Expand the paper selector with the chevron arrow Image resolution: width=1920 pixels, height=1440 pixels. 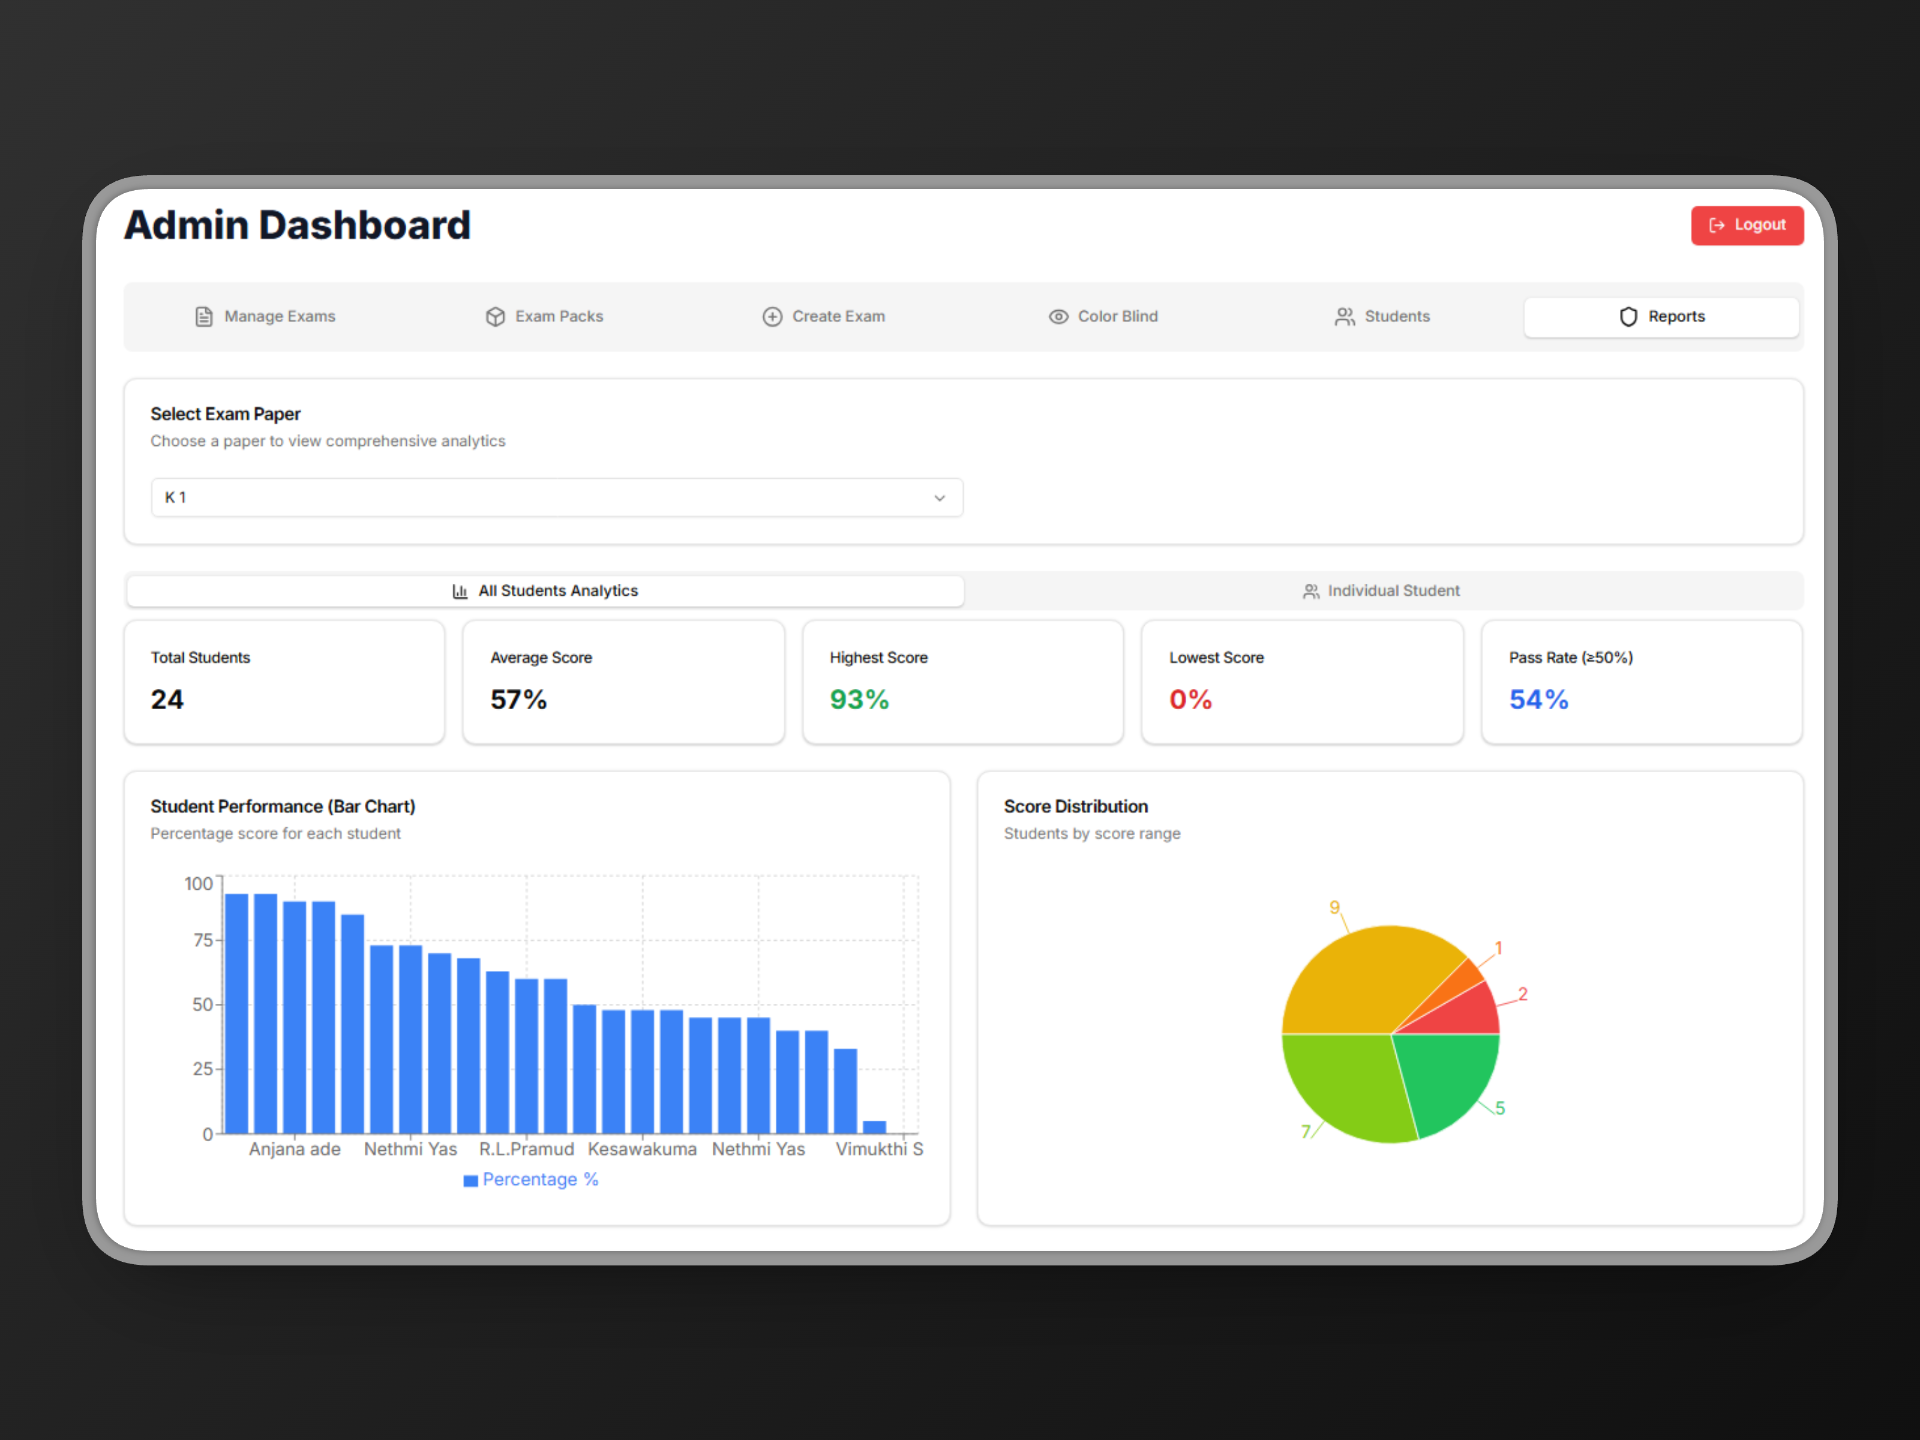[x=939, y=498]
